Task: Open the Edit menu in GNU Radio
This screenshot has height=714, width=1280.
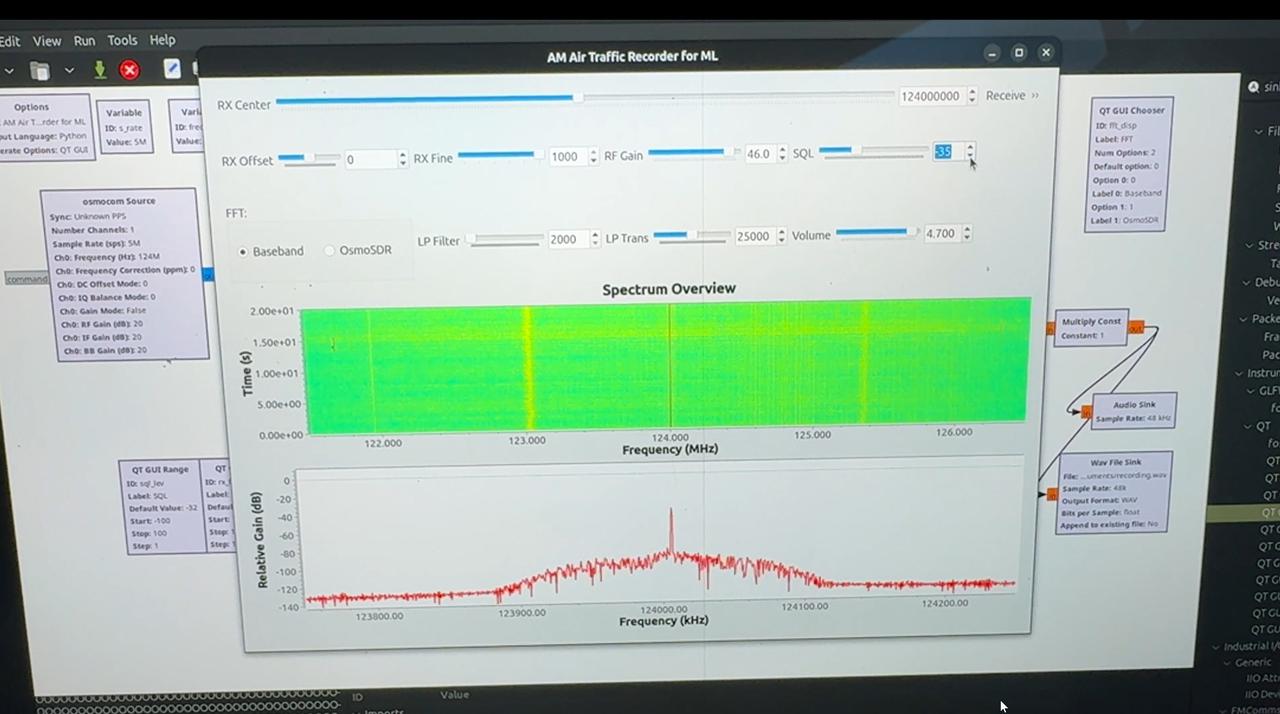Action: [x=10, y=41]
